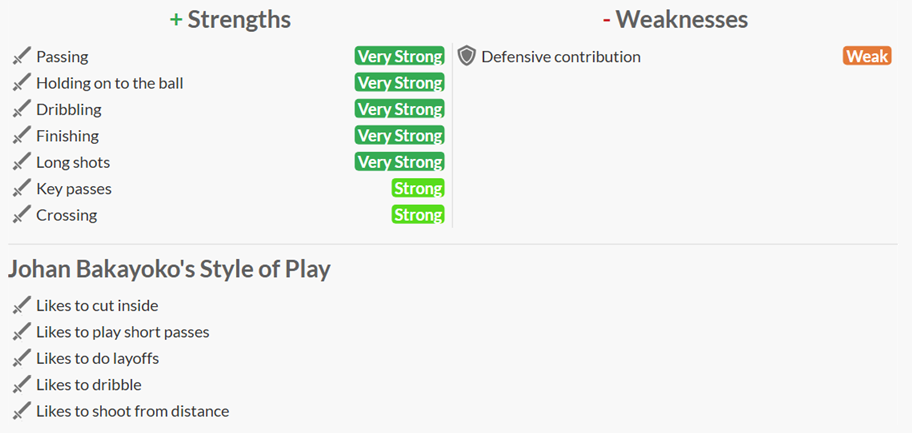Click the shield icon beside Defensive contribution
The image size is (912, 433).
pos(466,57)
